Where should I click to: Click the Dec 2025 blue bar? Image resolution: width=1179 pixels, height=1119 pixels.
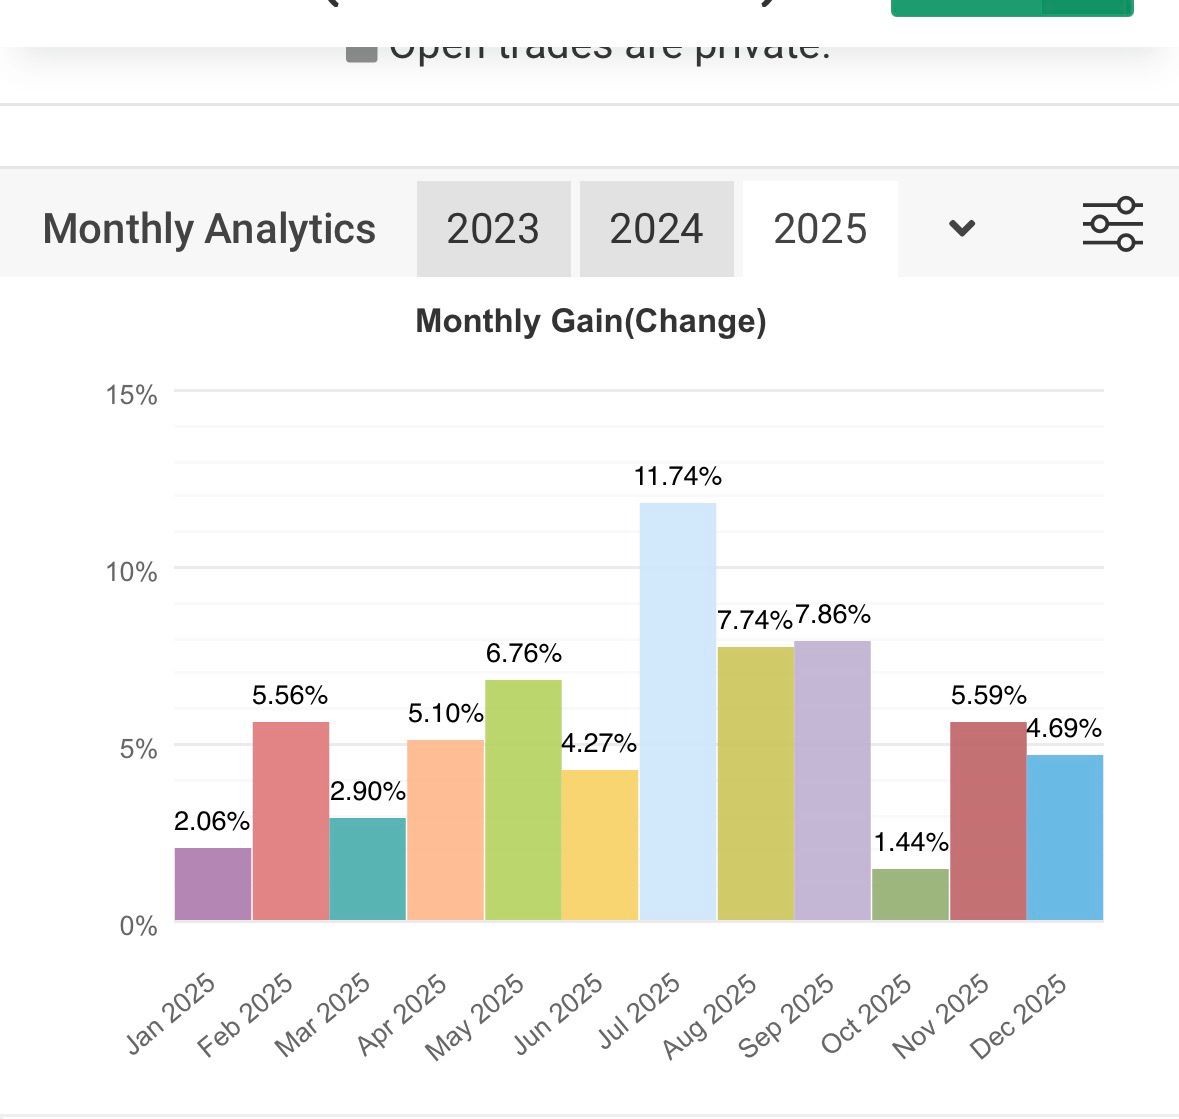[x=1065, y=837]
